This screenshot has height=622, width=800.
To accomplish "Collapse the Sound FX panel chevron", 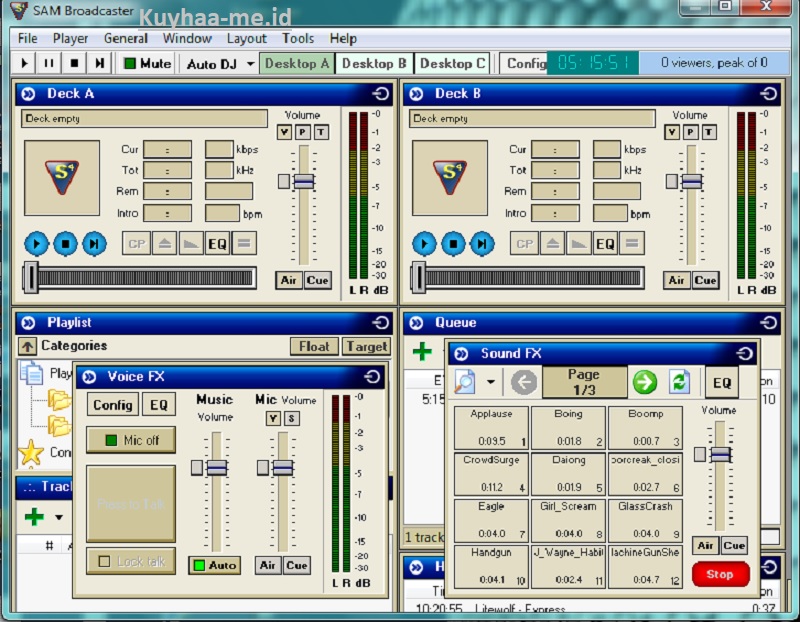I will pyautogui.click(x=461, y=354).
